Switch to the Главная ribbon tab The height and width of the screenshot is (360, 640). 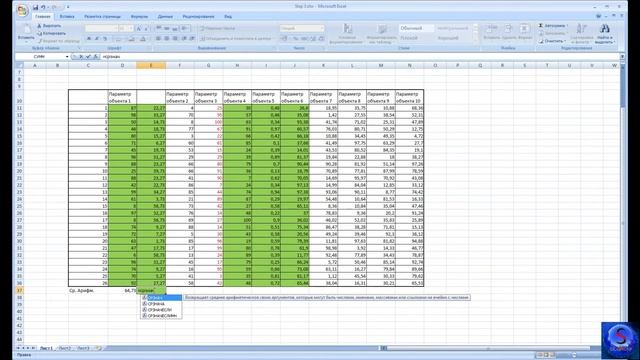coord(42,17)
